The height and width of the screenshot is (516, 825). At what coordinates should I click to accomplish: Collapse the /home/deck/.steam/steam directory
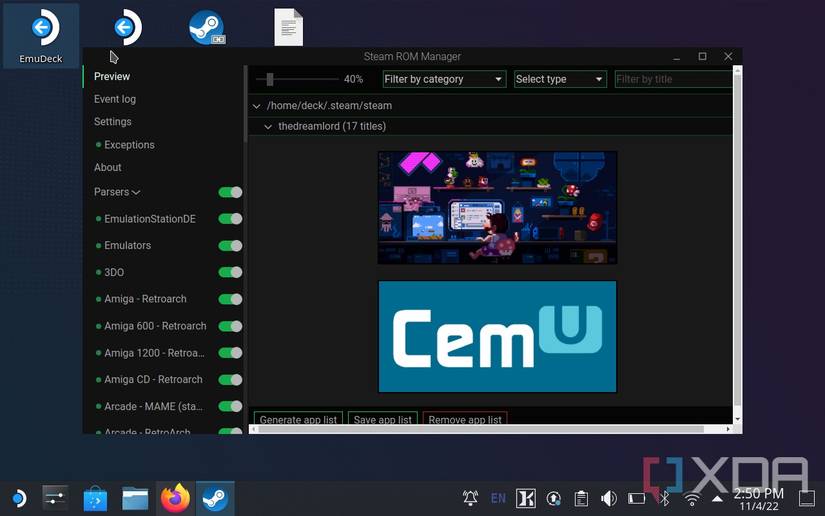(x=256, y=106)
